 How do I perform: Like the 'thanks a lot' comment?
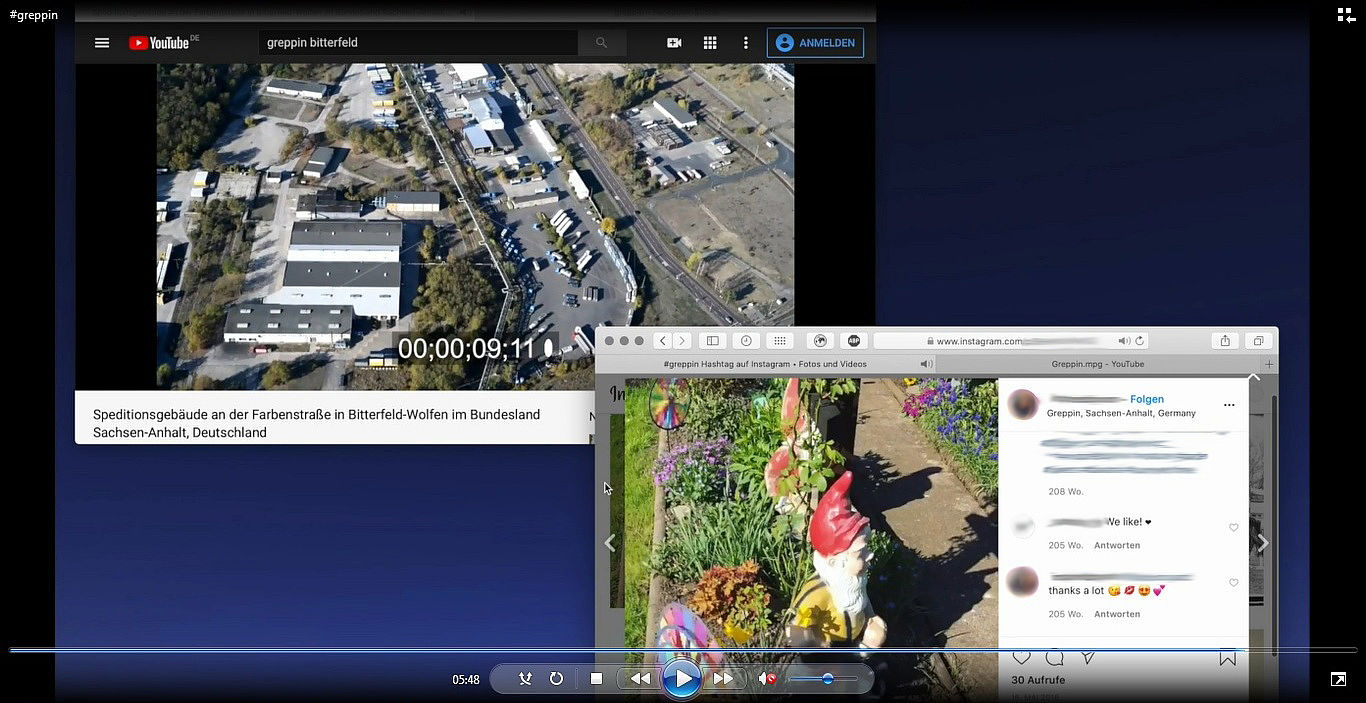click(1233, 582)
